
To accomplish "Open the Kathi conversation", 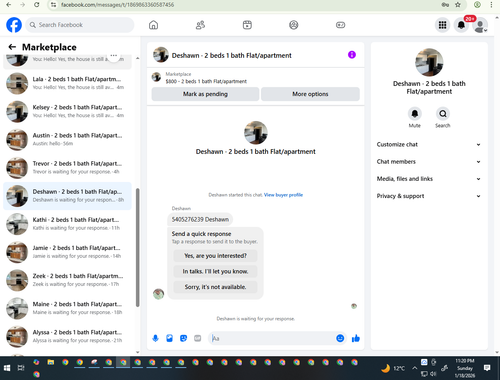I will pos(67,224).
